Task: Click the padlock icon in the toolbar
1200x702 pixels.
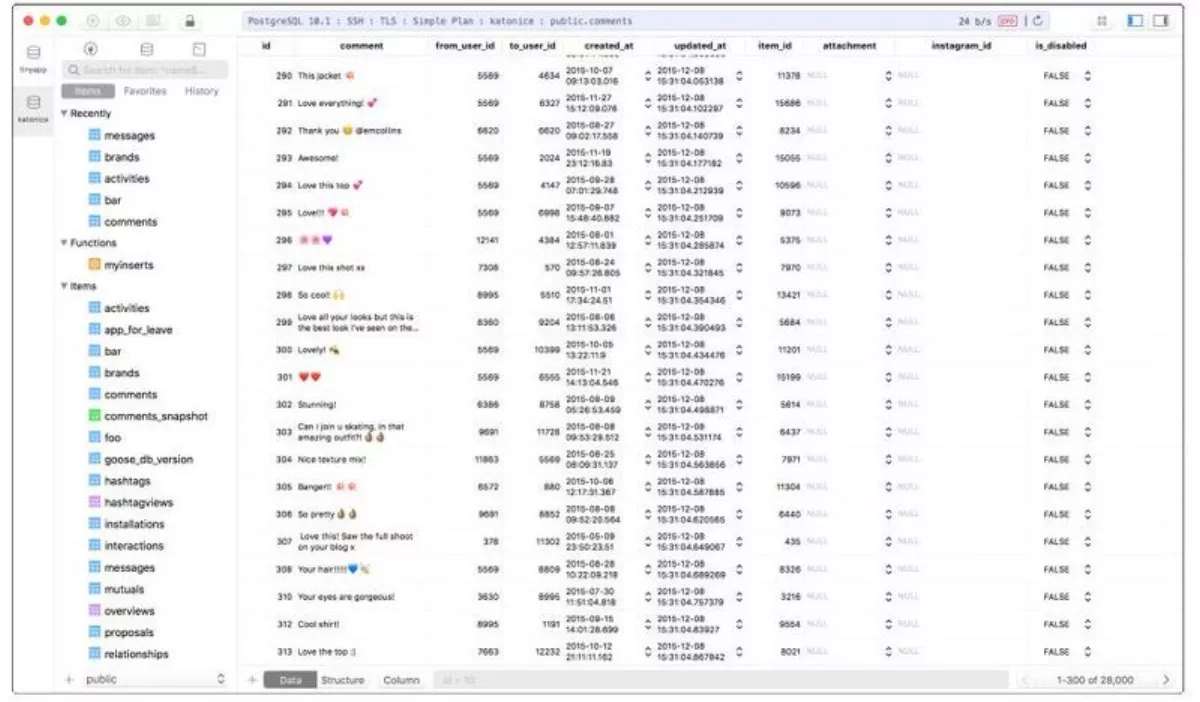Action: [x=190, y=20]
